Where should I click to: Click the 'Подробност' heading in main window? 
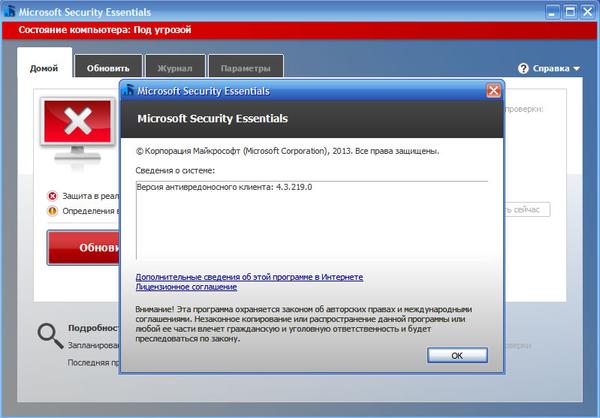(x=94, y=328)
